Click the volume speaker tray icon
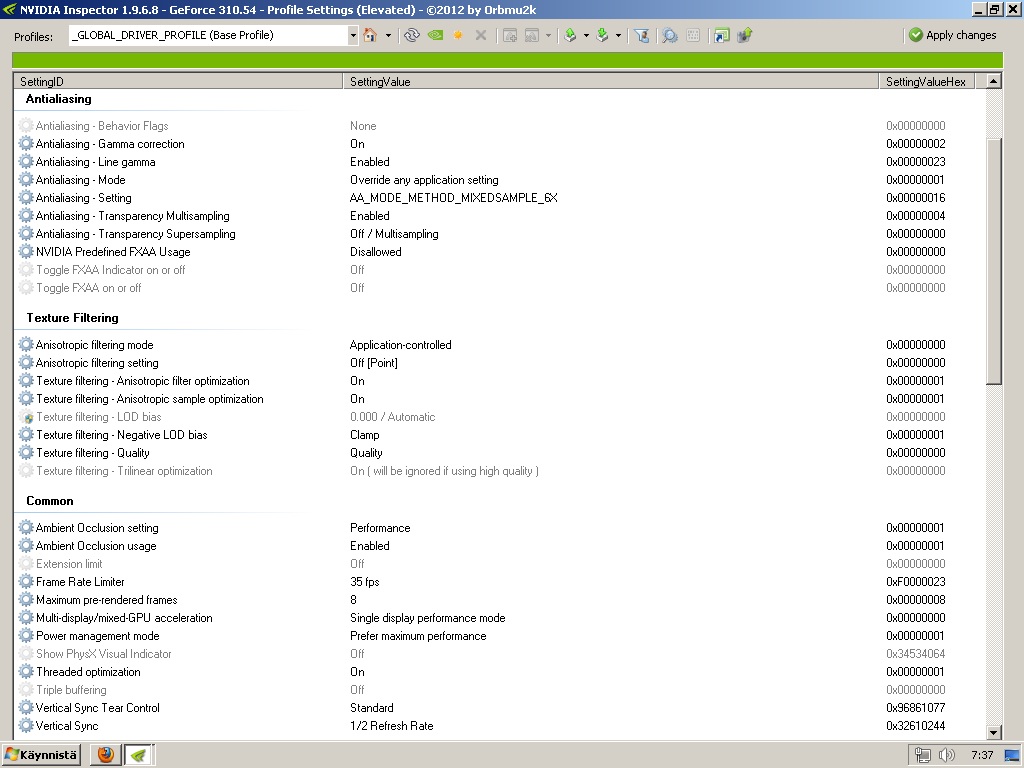Image resolution: width=1024 pixels, height=768 pixels. tap(946, 755)
